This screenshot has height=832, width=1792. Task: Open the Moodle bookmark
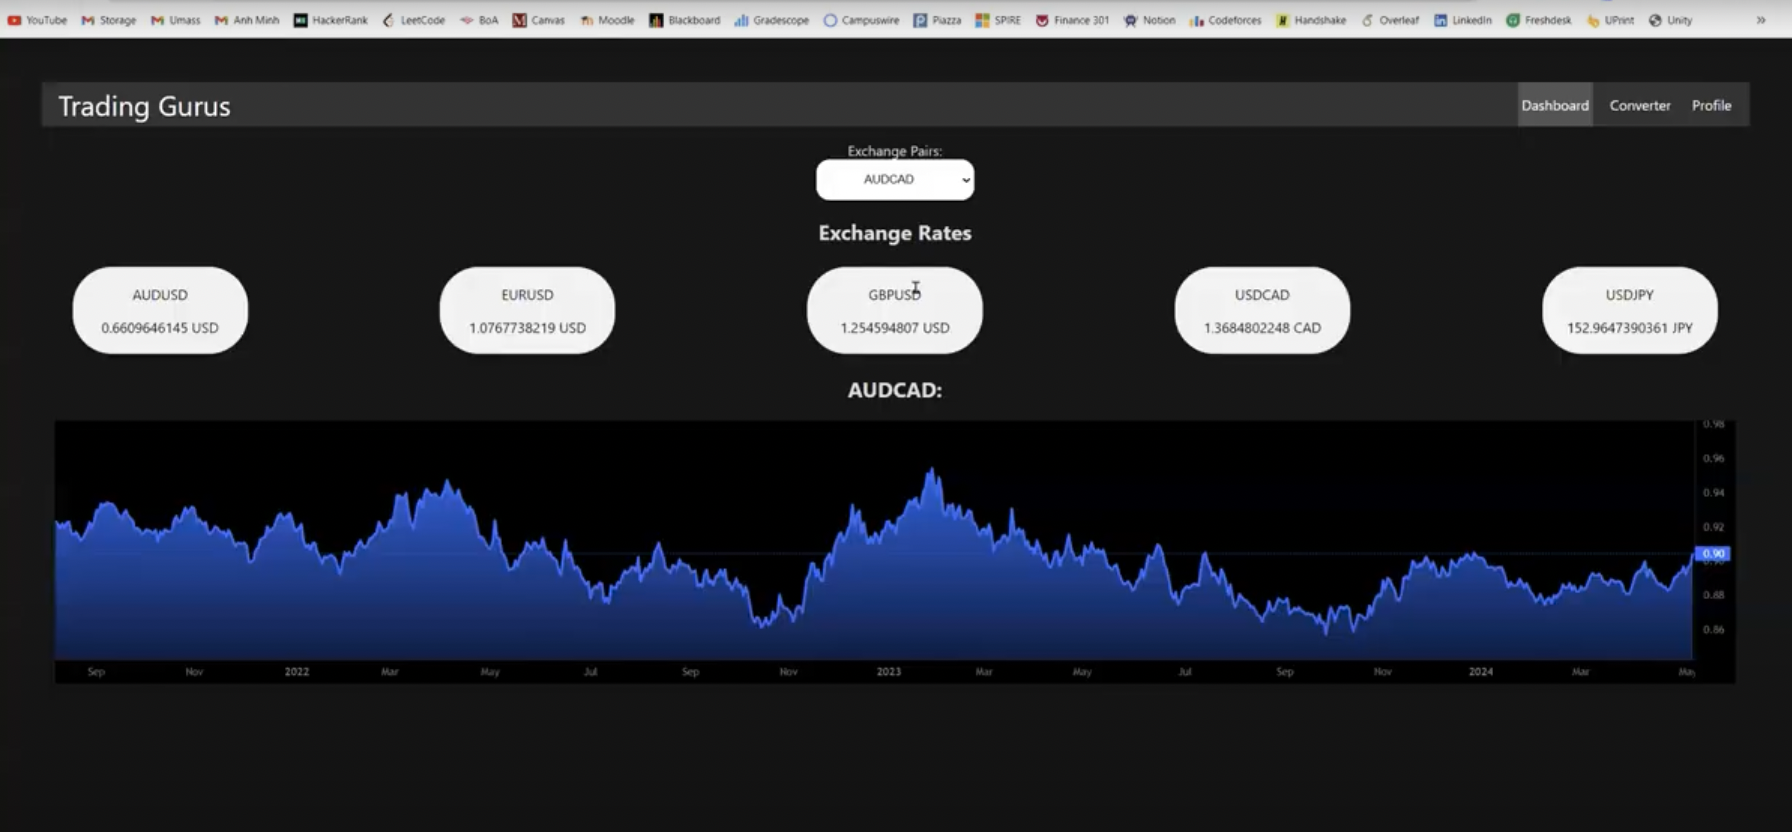[607, 20]
